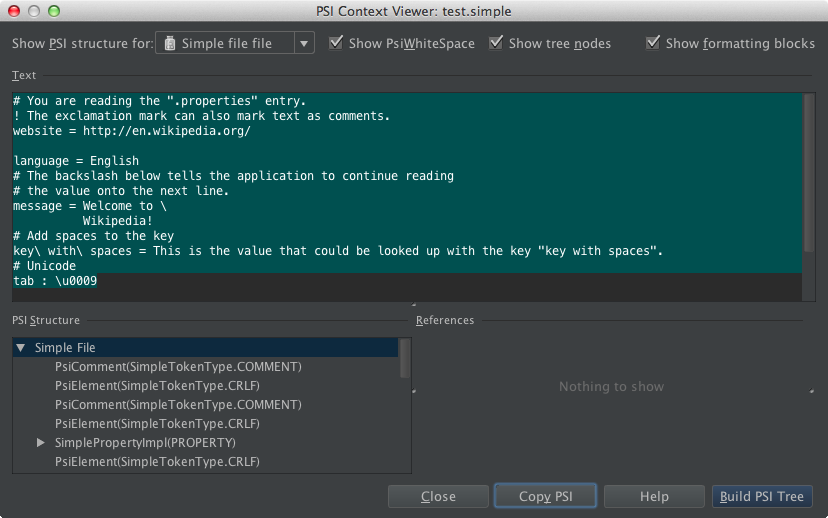The image size is (828, 518).
Task: Click Build PSI Tree button
Action: pos(762,496)
